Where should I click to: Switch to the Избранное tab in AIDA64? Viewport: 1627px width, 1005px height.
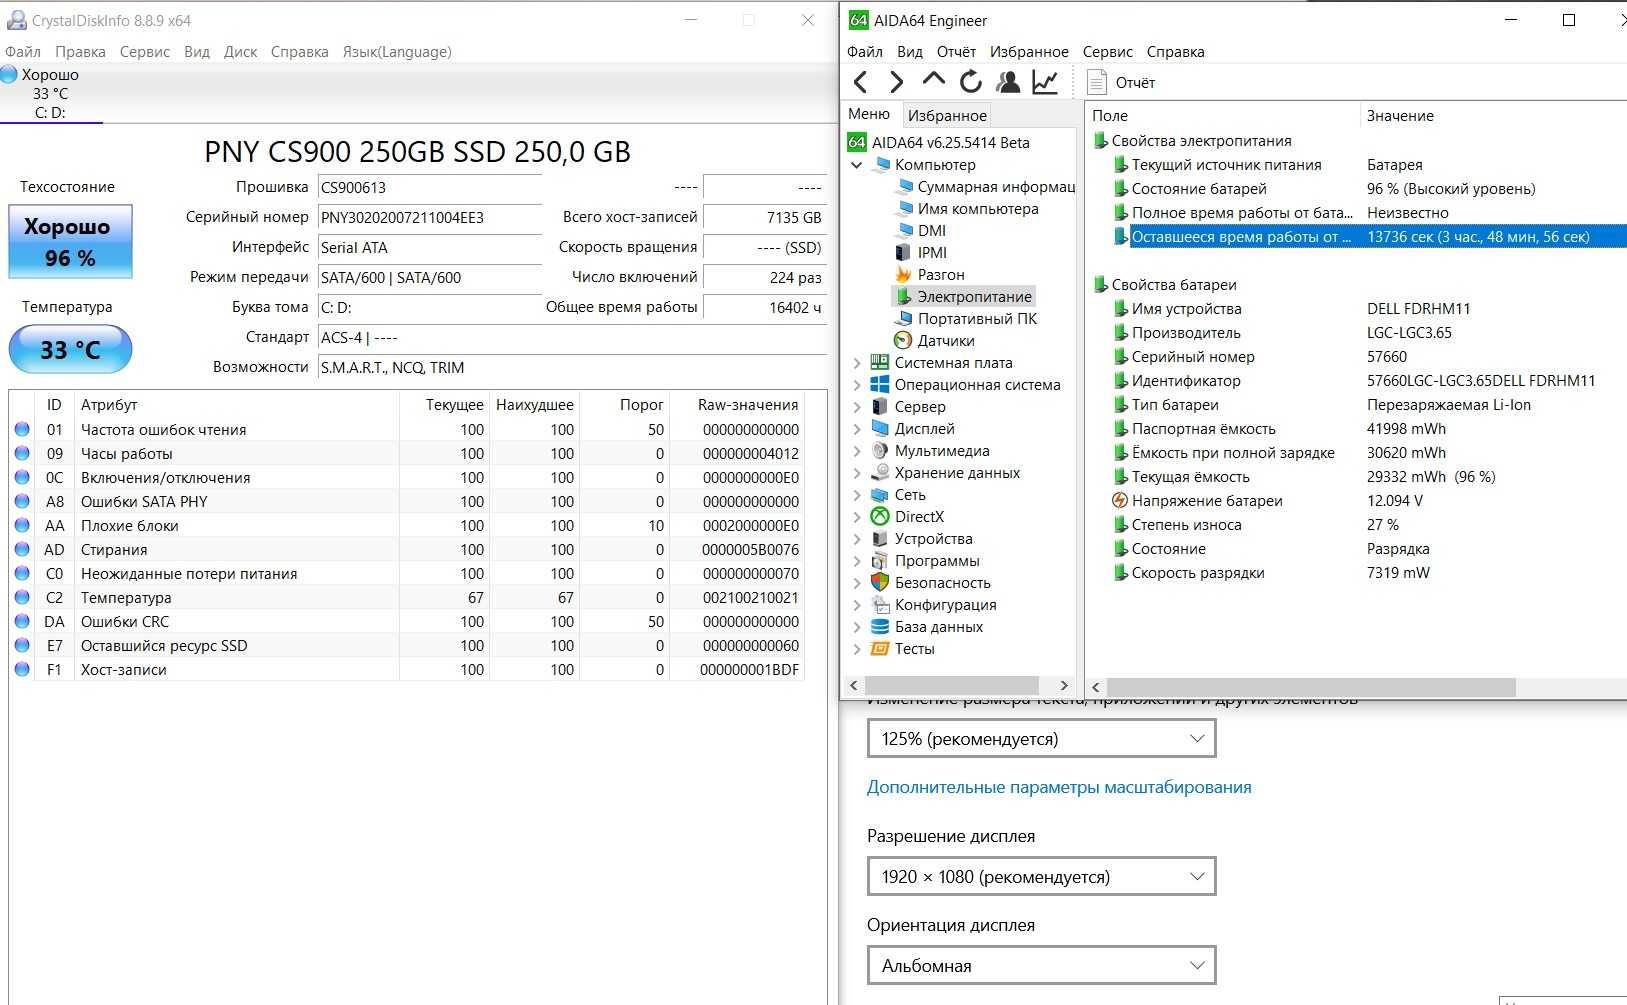coord(947,116)
